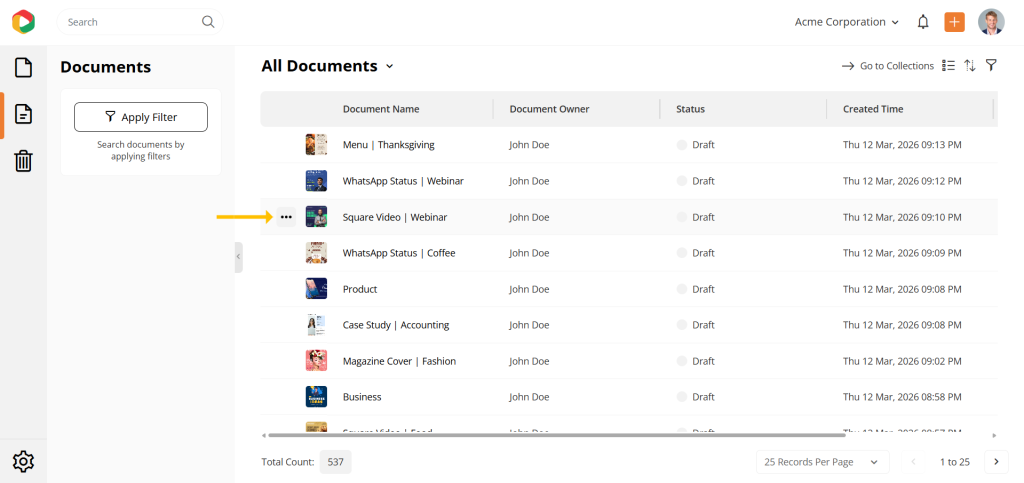
Task: Go to Collections link
Action: pos(887,66)
